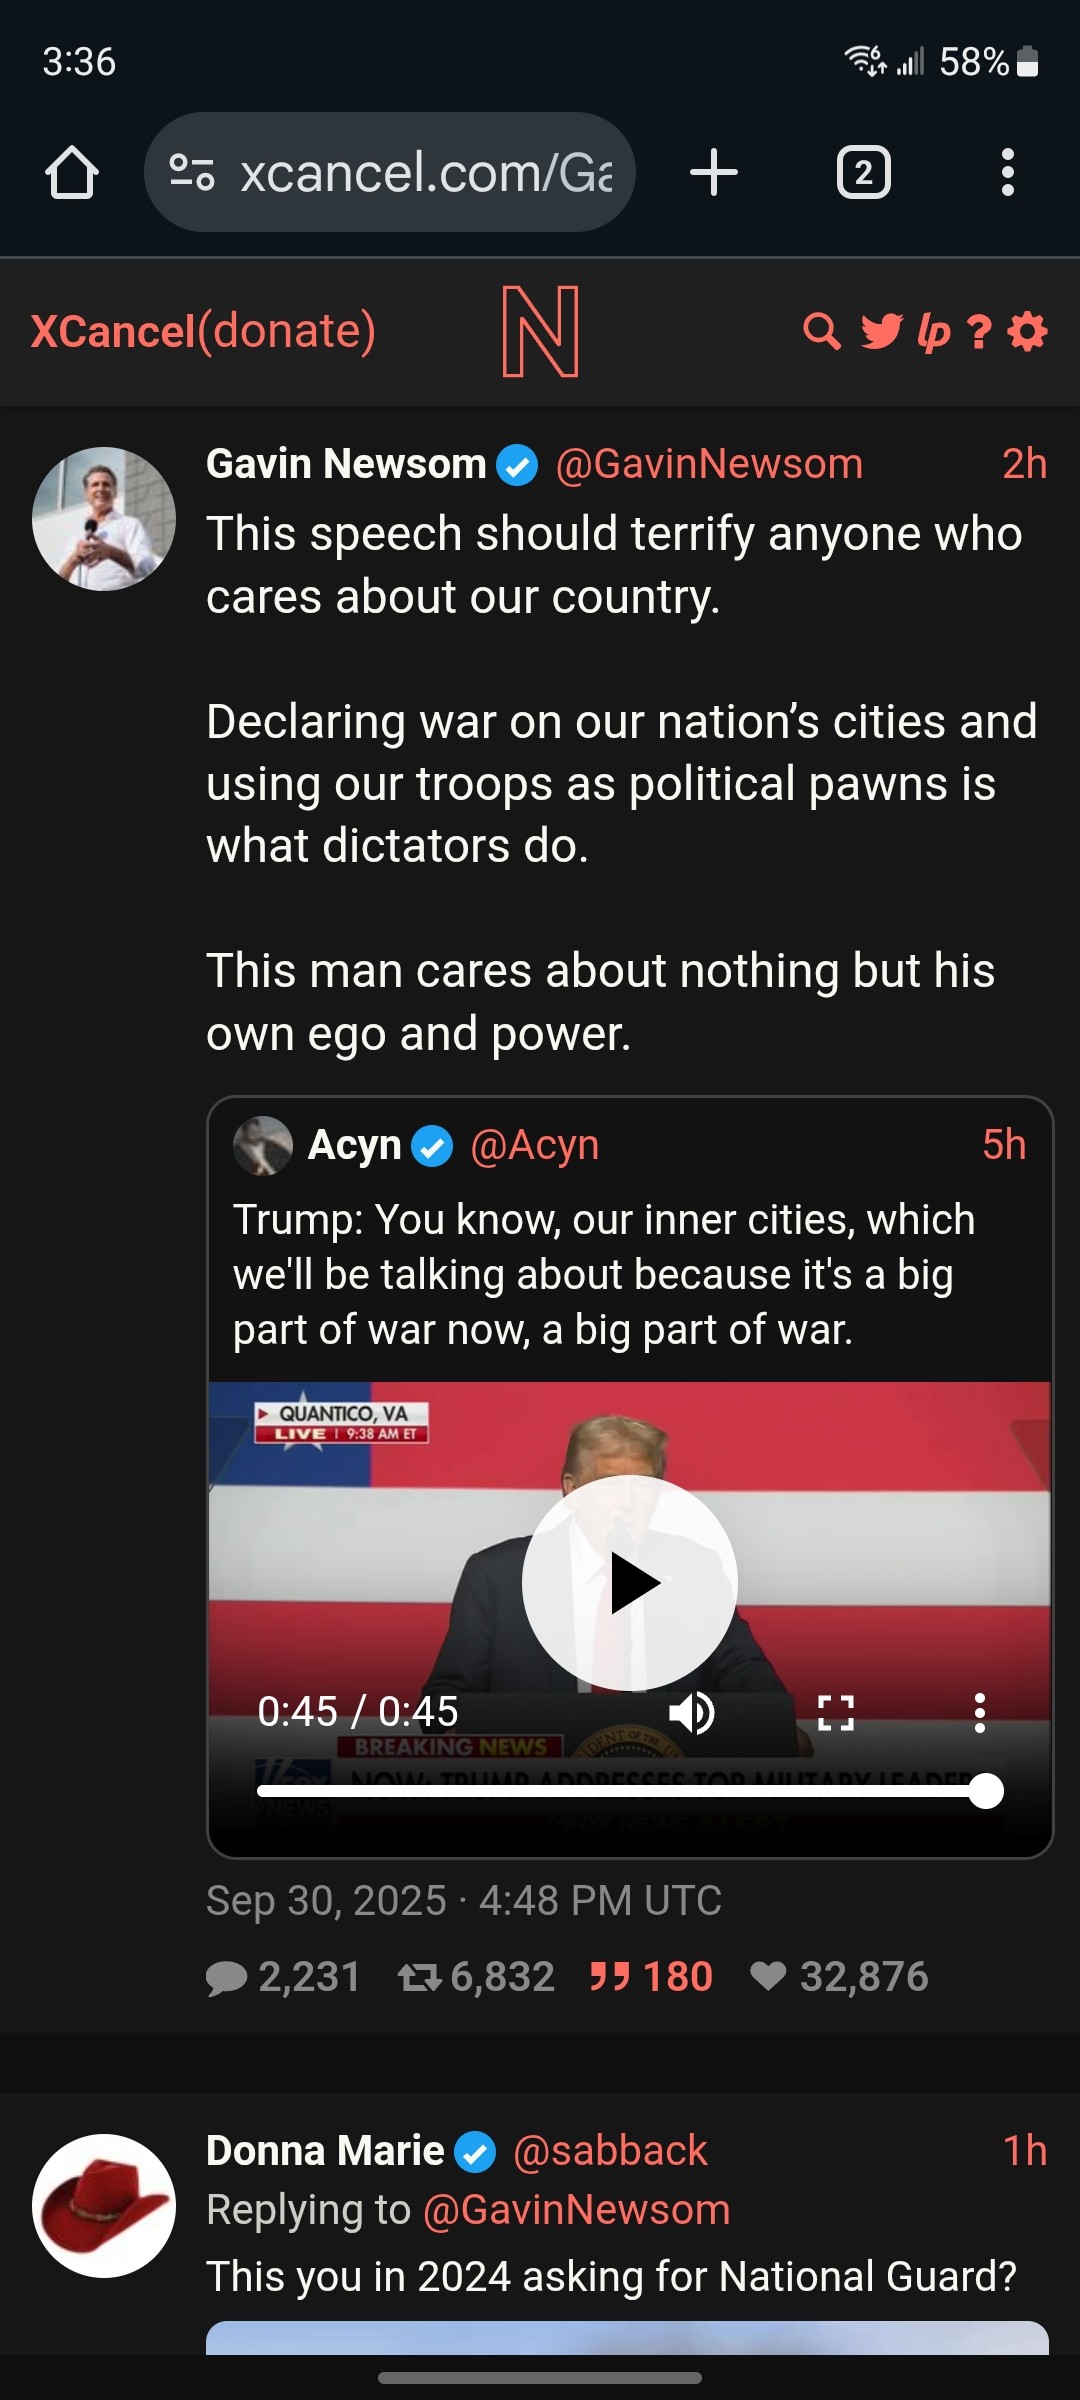The image size is (1080, 2400).
Task: Open the tab switcher showing 2 tabs
Action: [x=863, y=170]
